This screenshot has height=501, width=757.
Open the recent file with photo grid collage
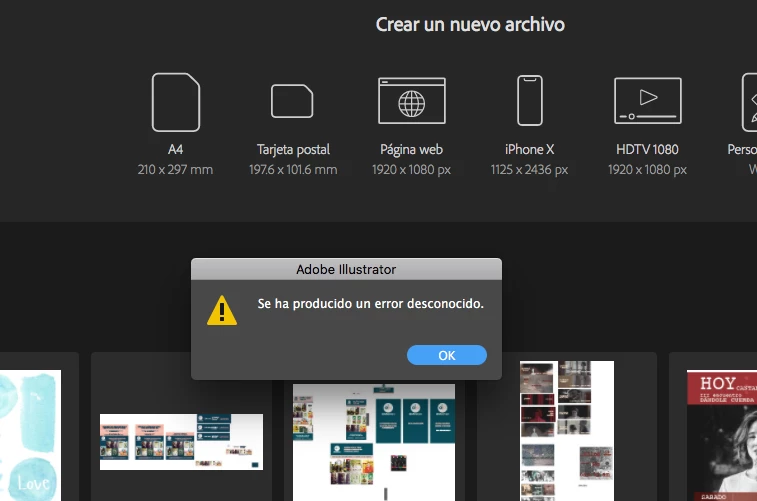567,431
